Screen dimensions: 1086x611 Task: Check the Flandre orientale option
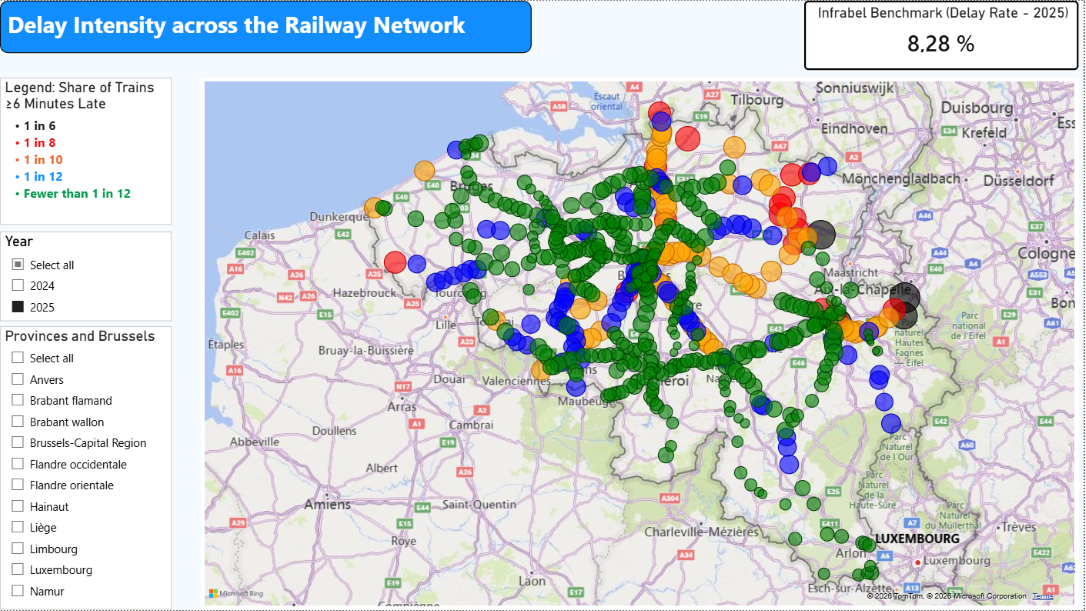point(18,485)
